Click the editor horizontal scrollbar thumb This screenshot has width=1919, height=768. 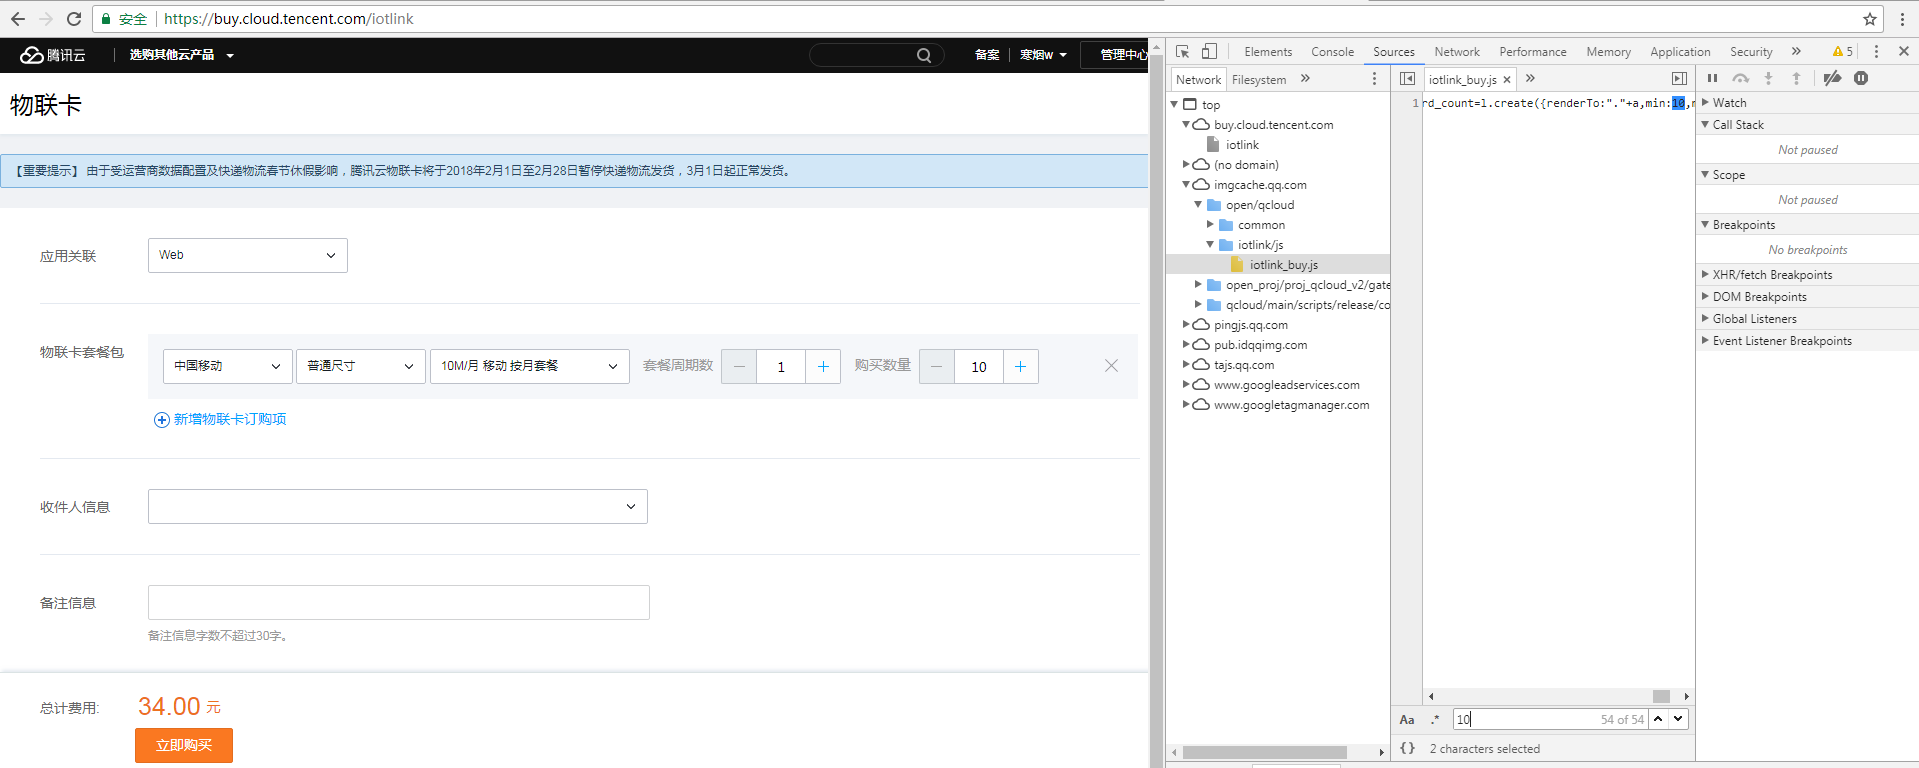pos(1661,696)
